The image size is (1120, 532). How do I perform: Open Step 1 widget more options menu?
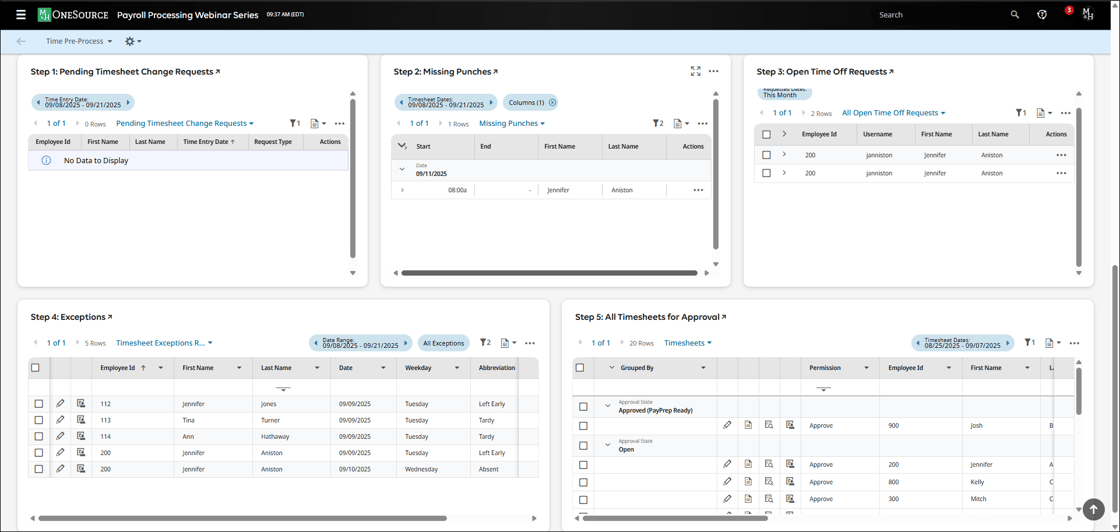(x=340, y=124)
